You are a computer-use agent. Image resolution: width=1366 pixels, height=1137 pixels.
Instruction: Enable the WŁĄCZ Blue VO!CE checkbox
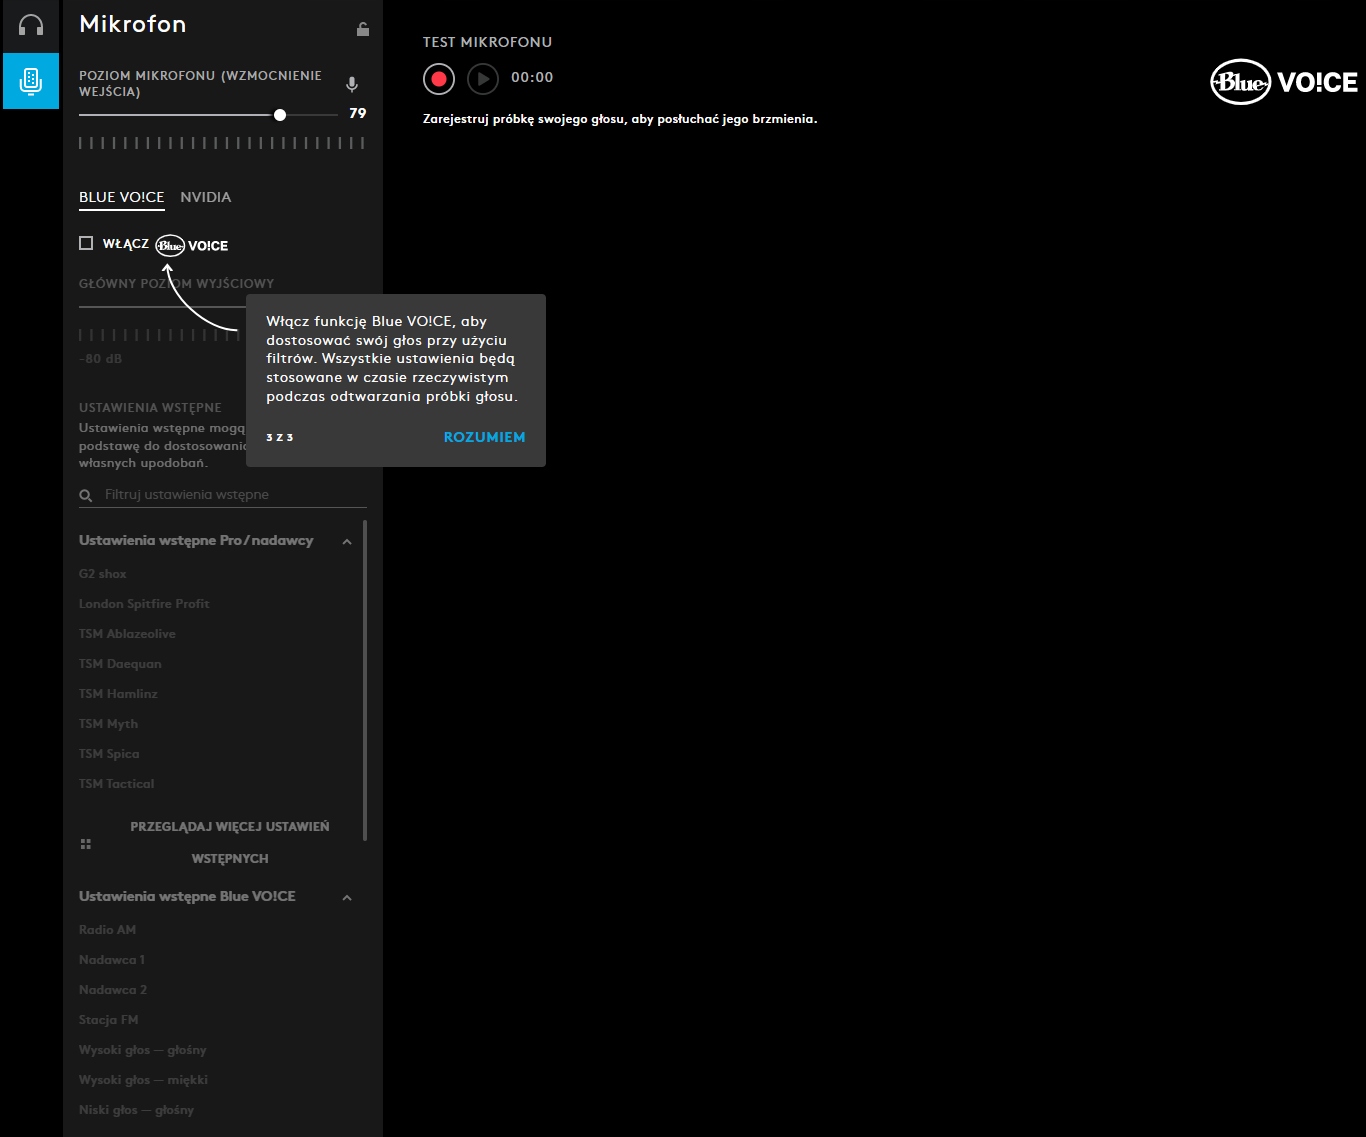tap(86, 243)
